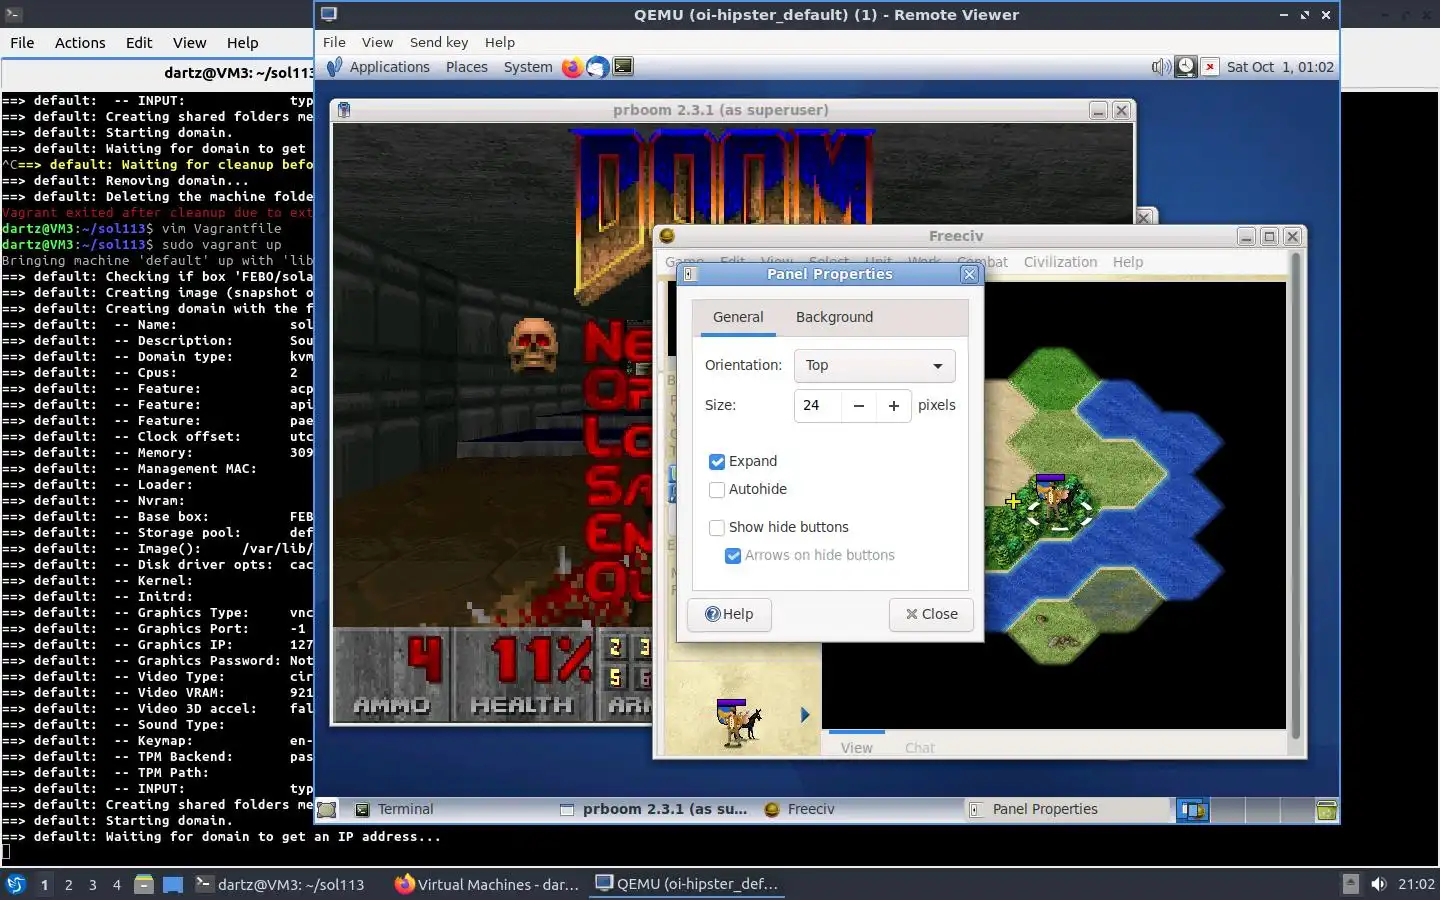
Task: Open the Freeciv Help menu
Action: pyautogui.click(x=1128, y=262)
